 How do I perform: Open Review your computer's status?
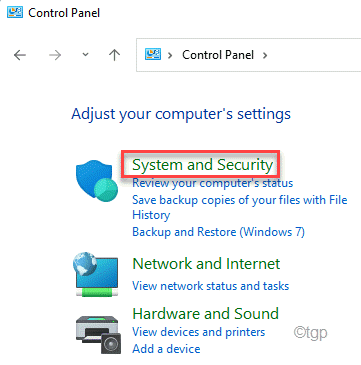[x=213, y=183]
